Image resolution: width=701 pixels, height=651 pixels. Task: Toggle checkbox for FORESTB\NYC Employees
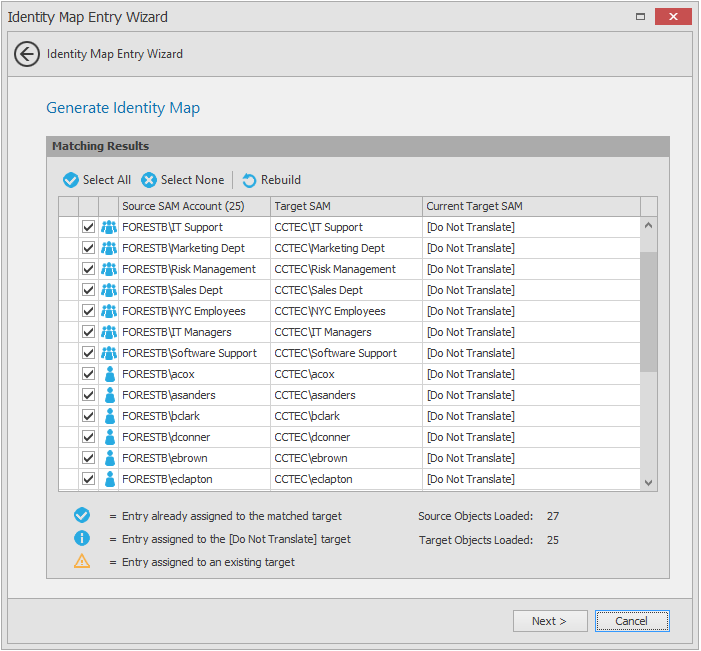pos(88,311)
